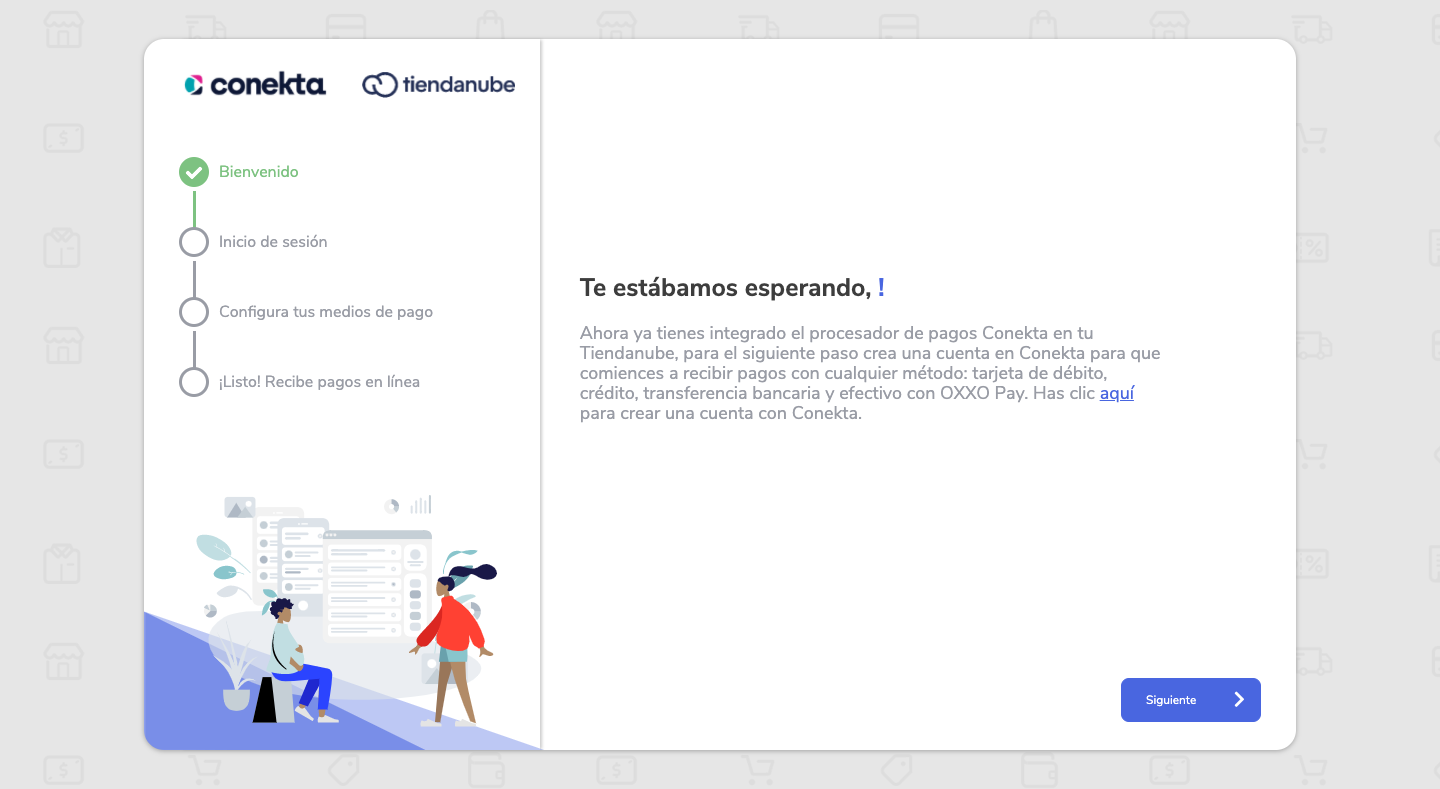Open ¡Listo! Recibe pagos en línea label

pos(319,382)
